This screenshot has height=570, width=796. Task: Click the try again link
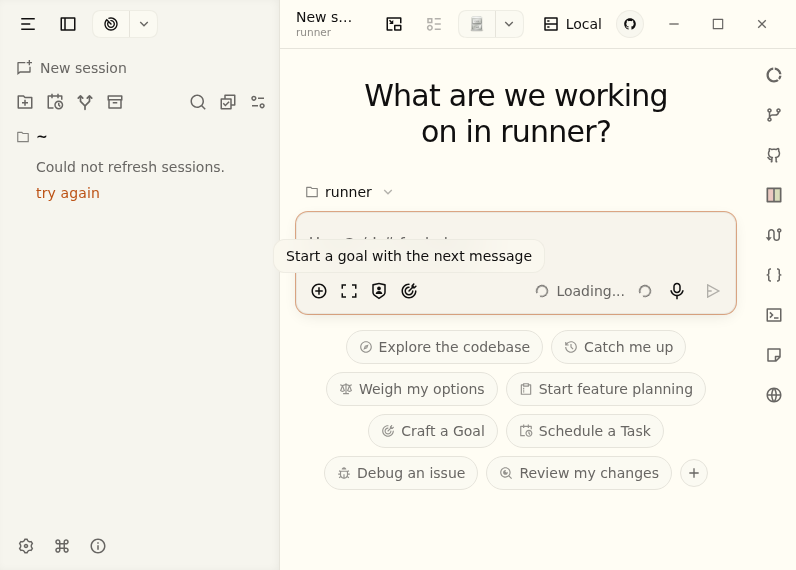[68, 193]
